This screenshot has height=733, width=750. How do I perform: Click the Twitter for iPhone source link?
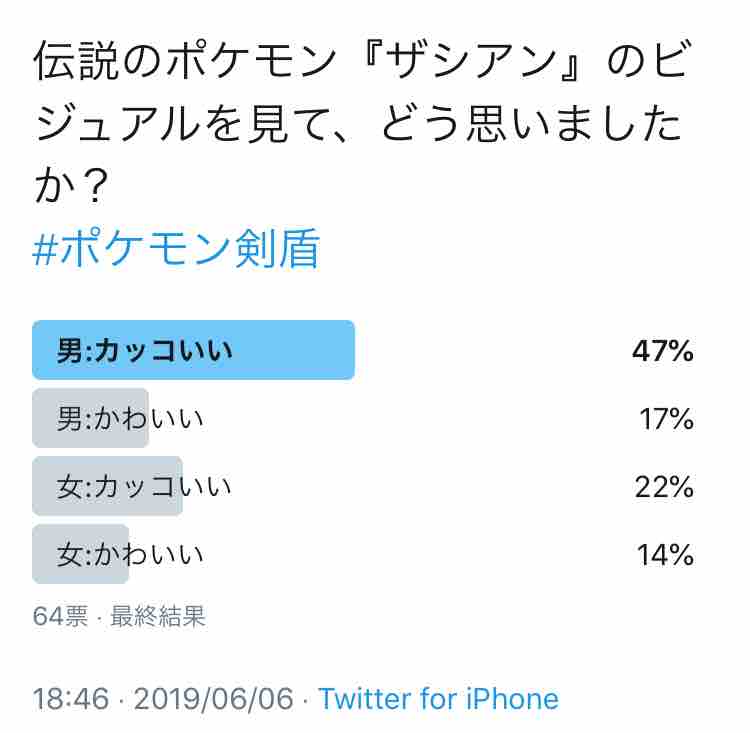click(439, 699)
